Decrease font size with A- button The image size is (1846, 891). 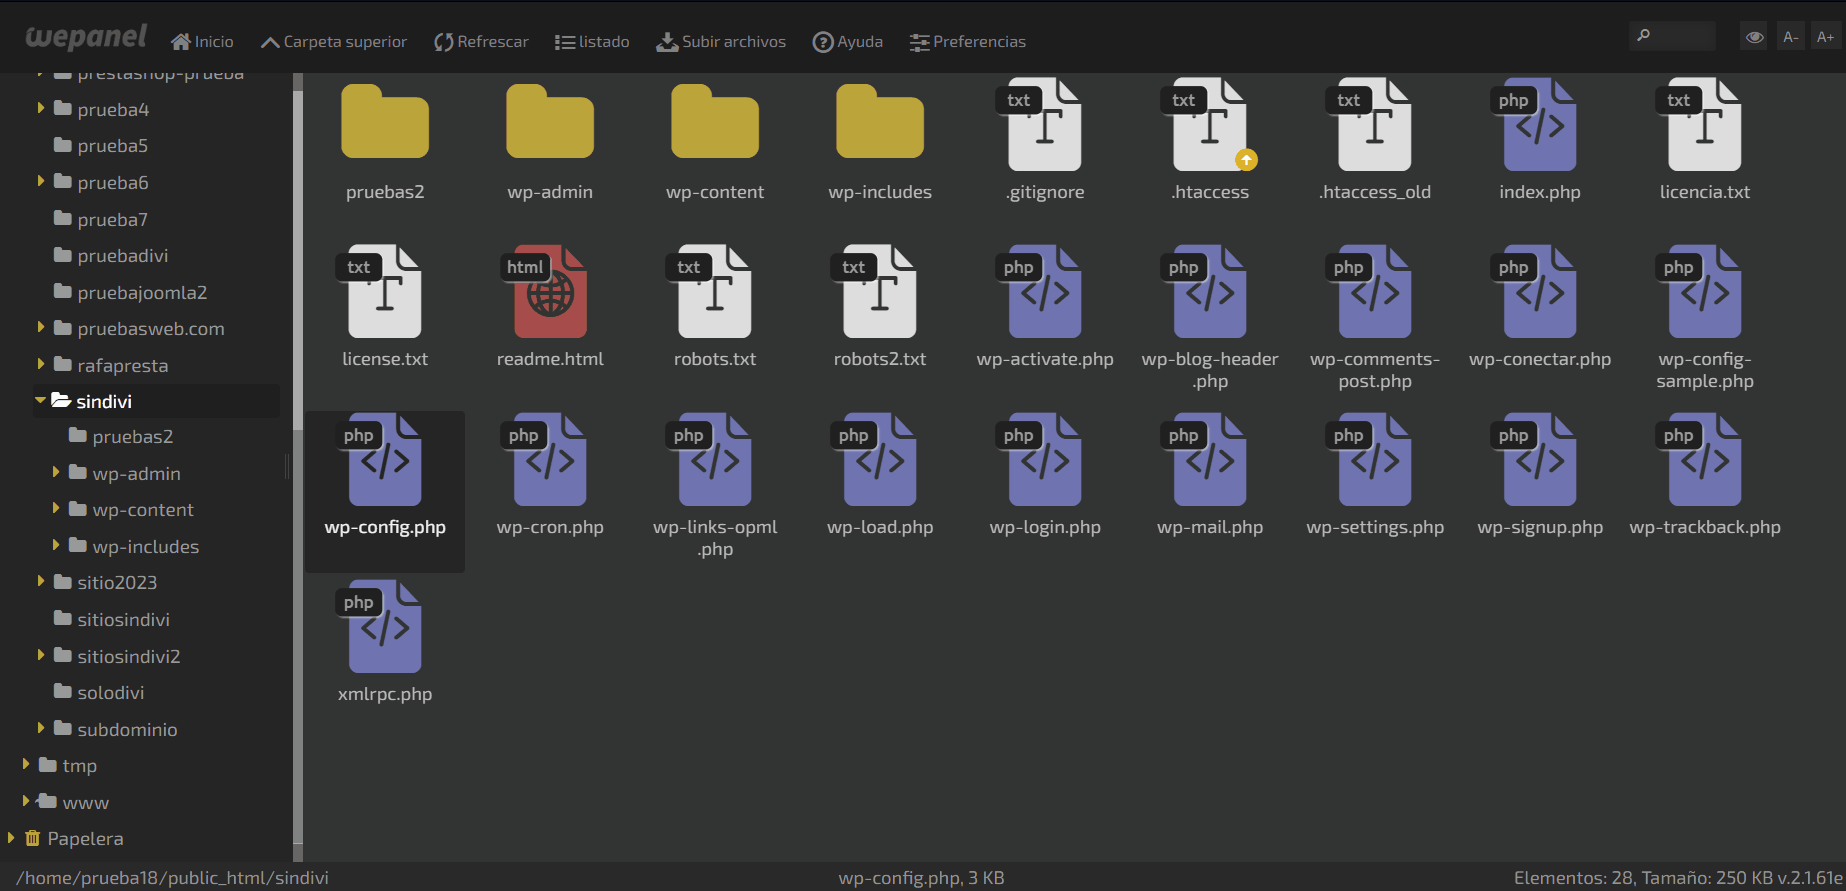pos(1790,38)
